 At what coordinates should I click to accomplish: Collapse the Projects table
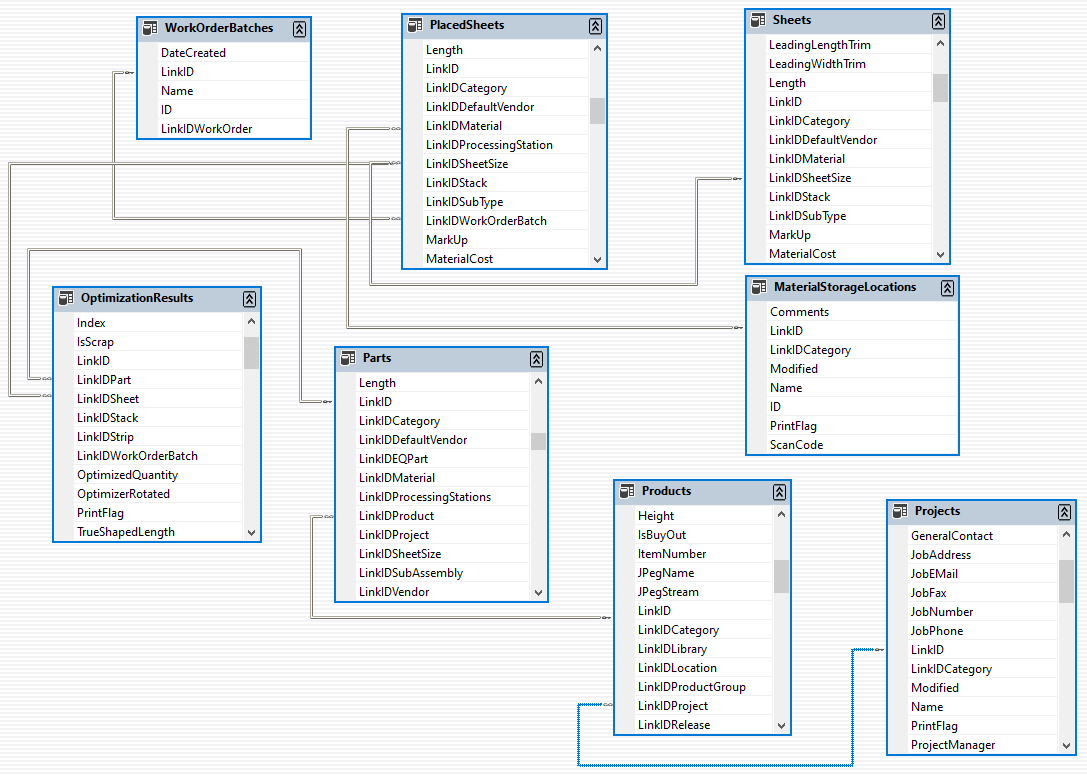click(1065, 511)
